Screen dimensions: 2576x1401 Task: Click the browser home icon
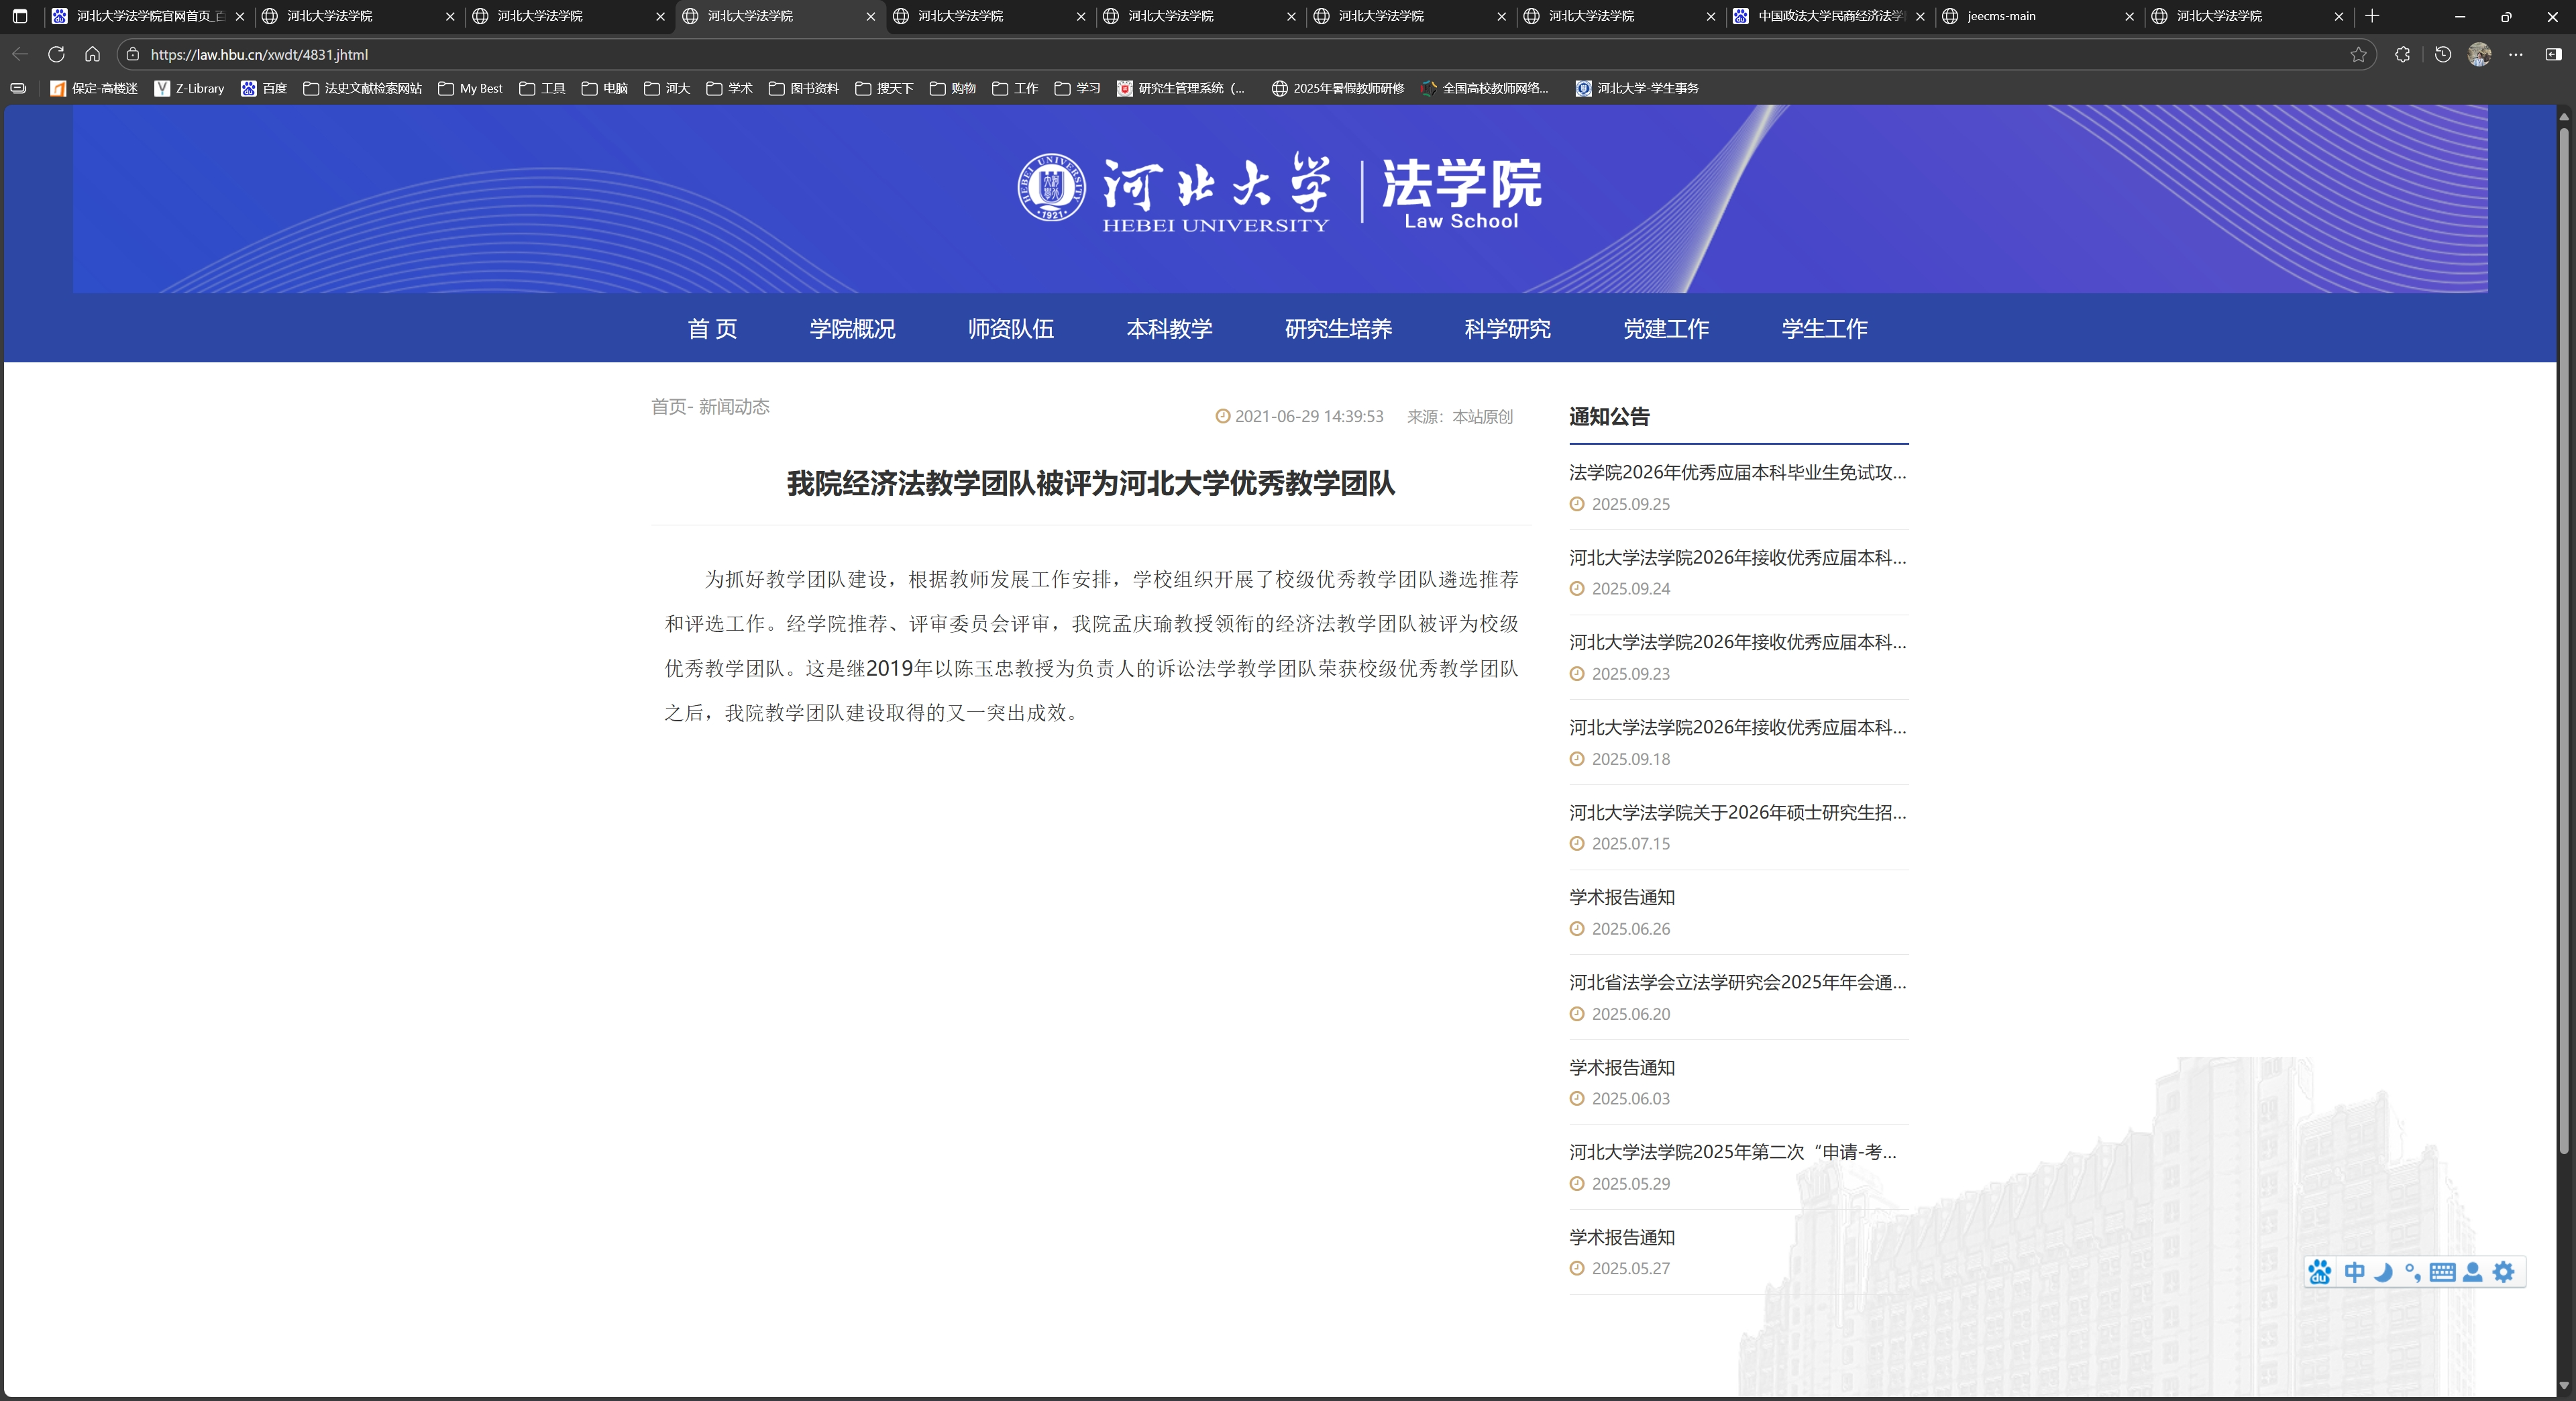pyautogui.click(x=92, y=54)
